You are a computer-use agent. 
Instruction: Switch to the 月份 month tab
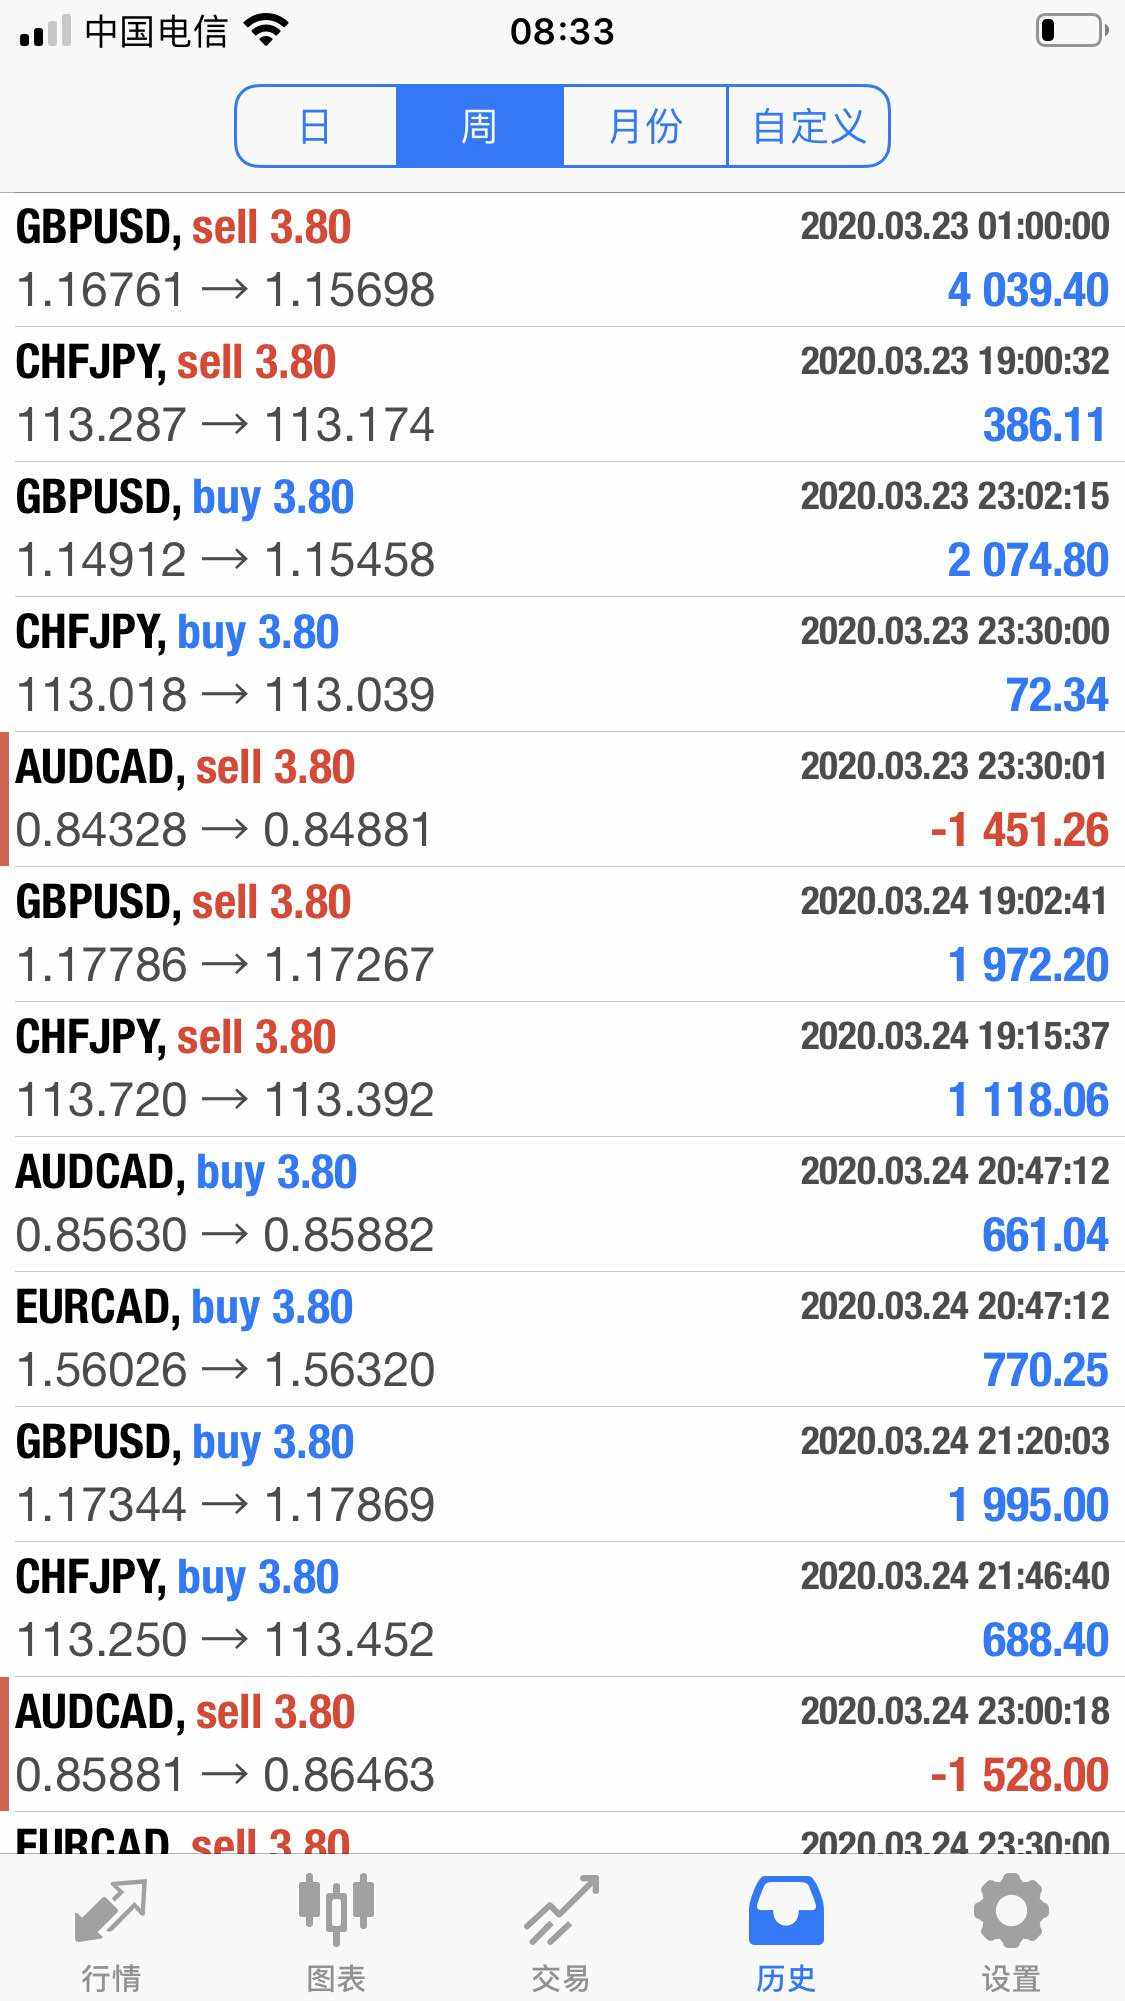[x=644, y=127]
